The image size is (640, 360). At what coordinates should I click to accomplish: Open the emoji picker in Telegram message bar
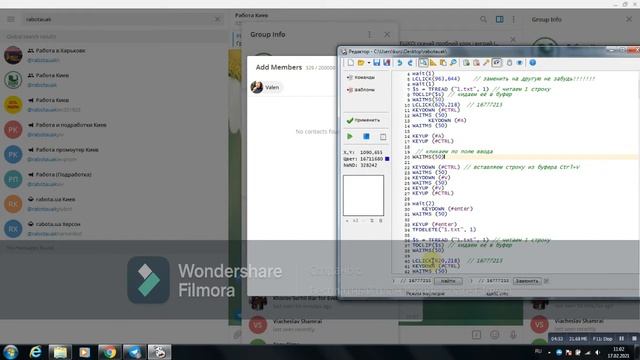(x=494, y=335)
